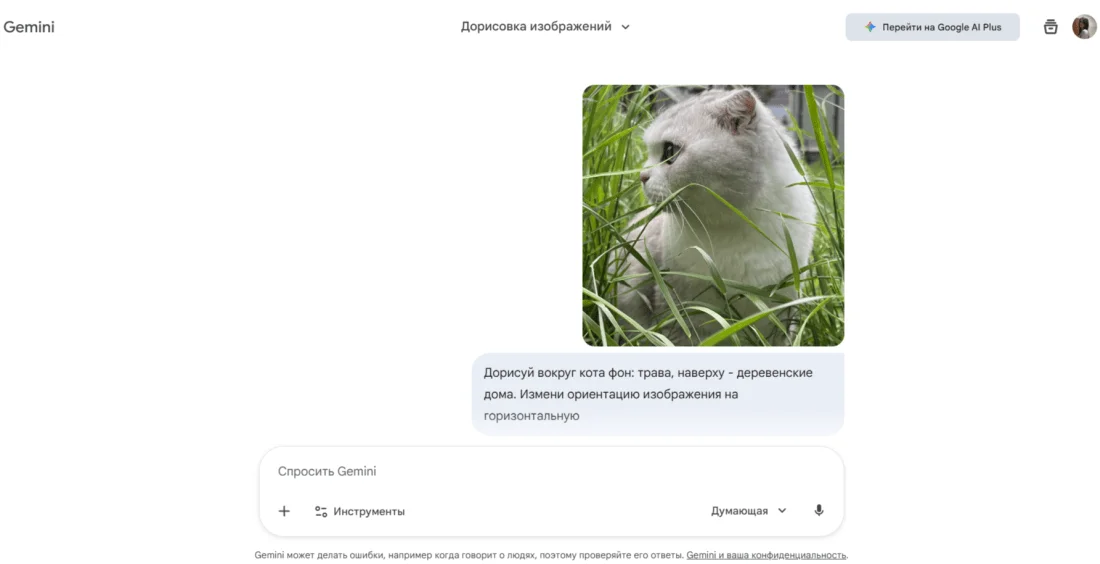Click the plus icon to add files
Image resolution: width=1100 pixels, height=564 pixels.
[284, 511]
